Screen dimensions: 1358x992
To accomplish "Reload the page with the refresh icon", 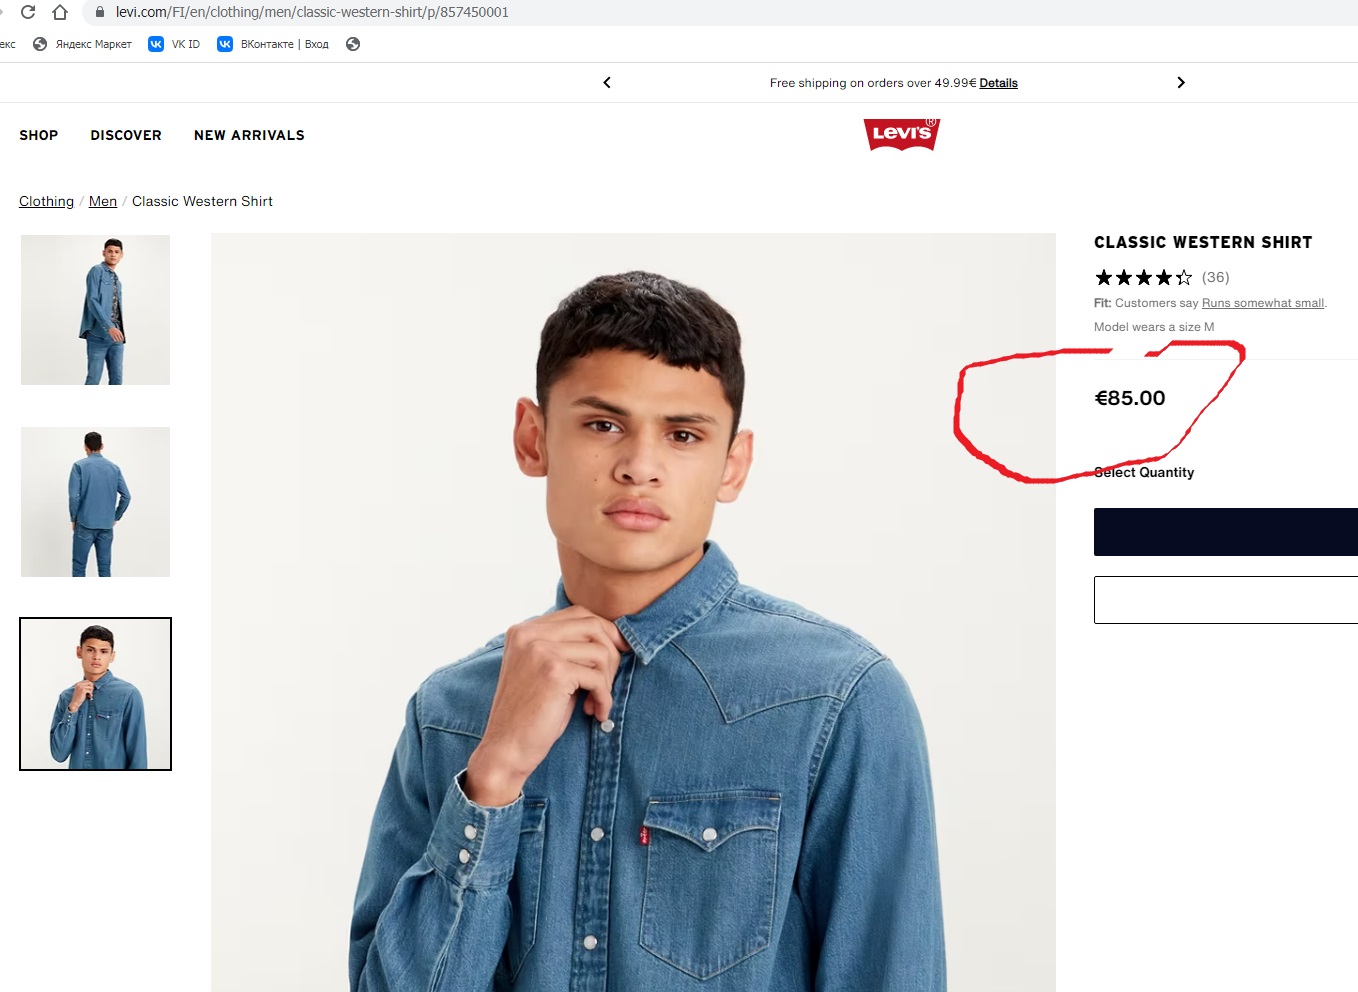I will [x=28, y=12].
